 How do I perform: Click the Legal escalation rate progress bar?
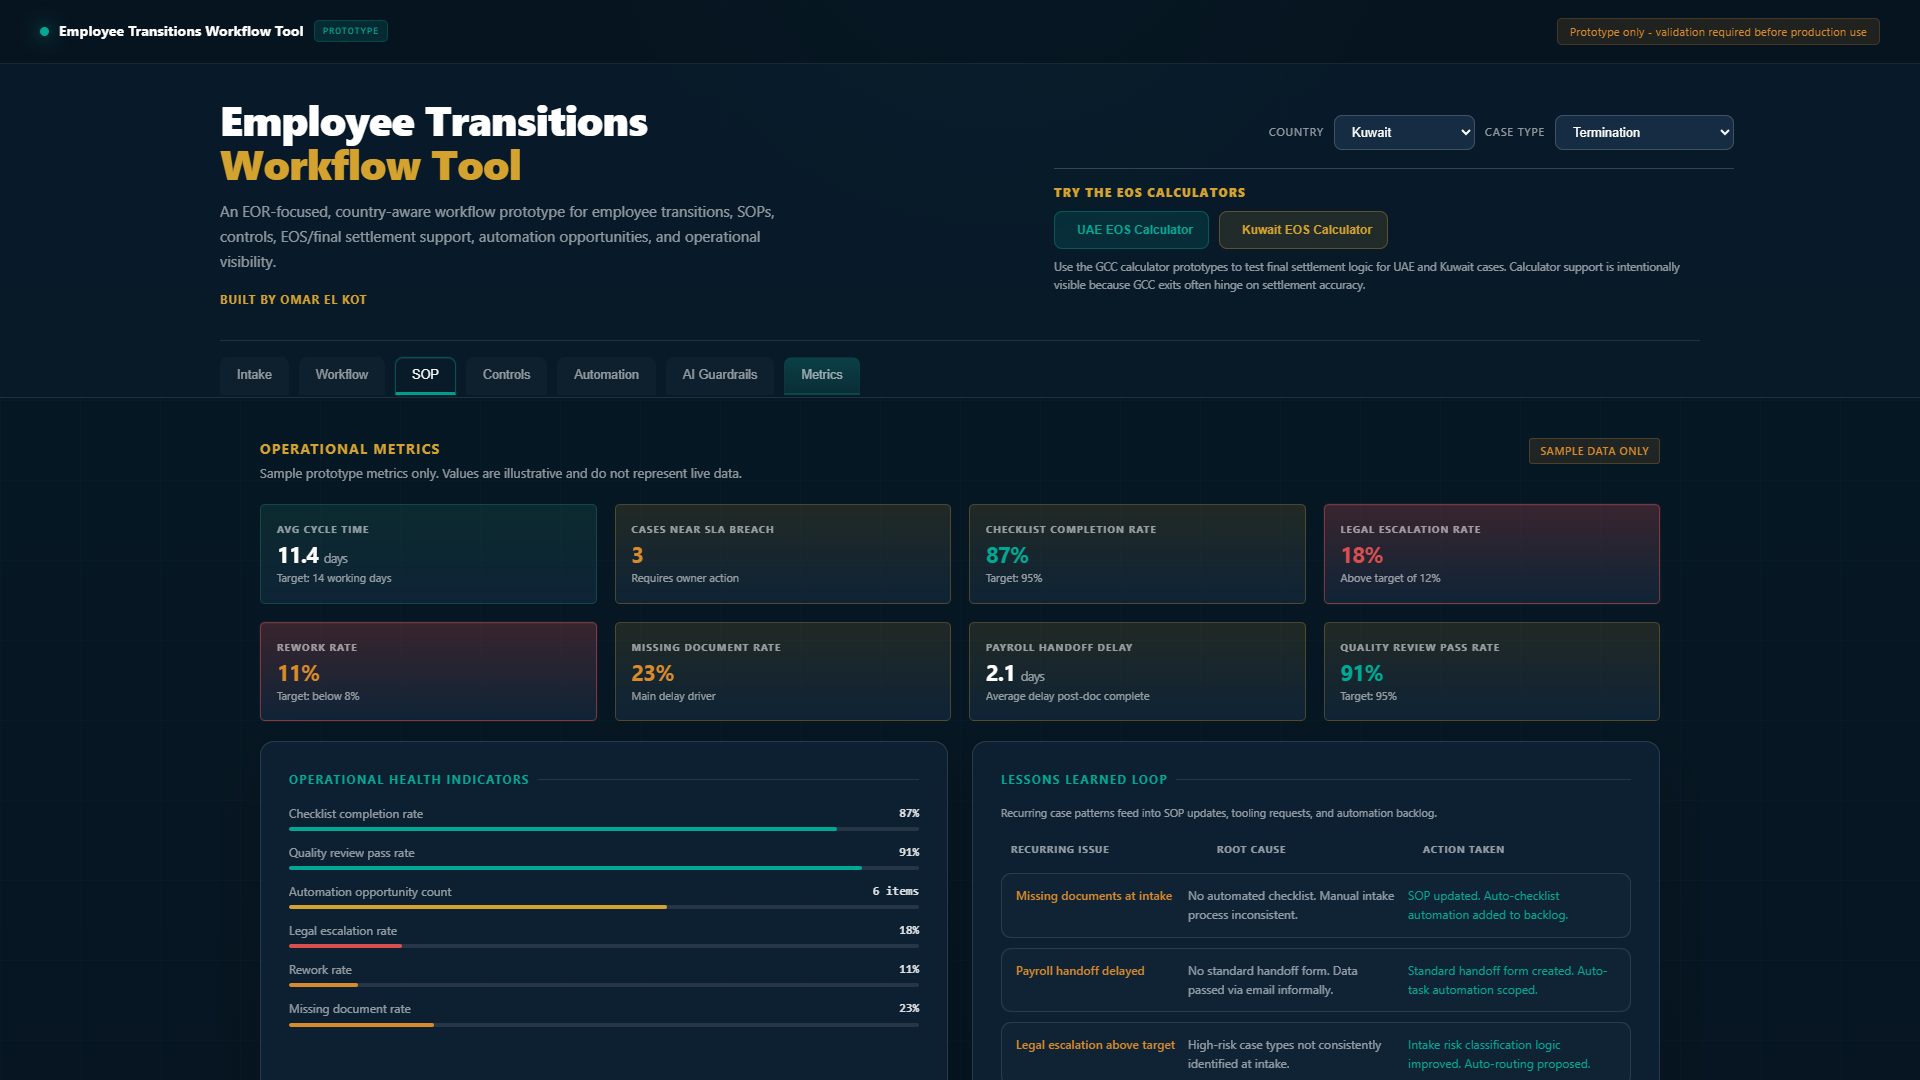coord(604,946)
